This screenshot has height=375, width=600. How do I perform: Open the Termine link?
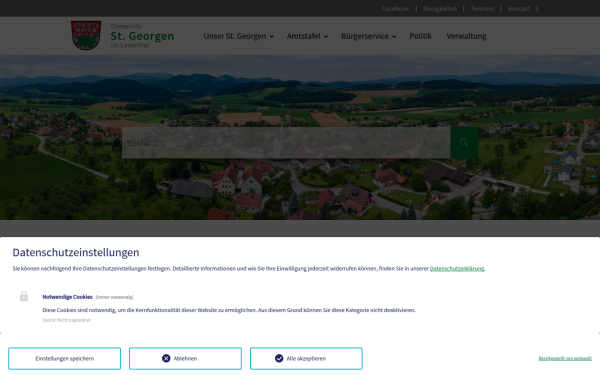click(482, 8)
